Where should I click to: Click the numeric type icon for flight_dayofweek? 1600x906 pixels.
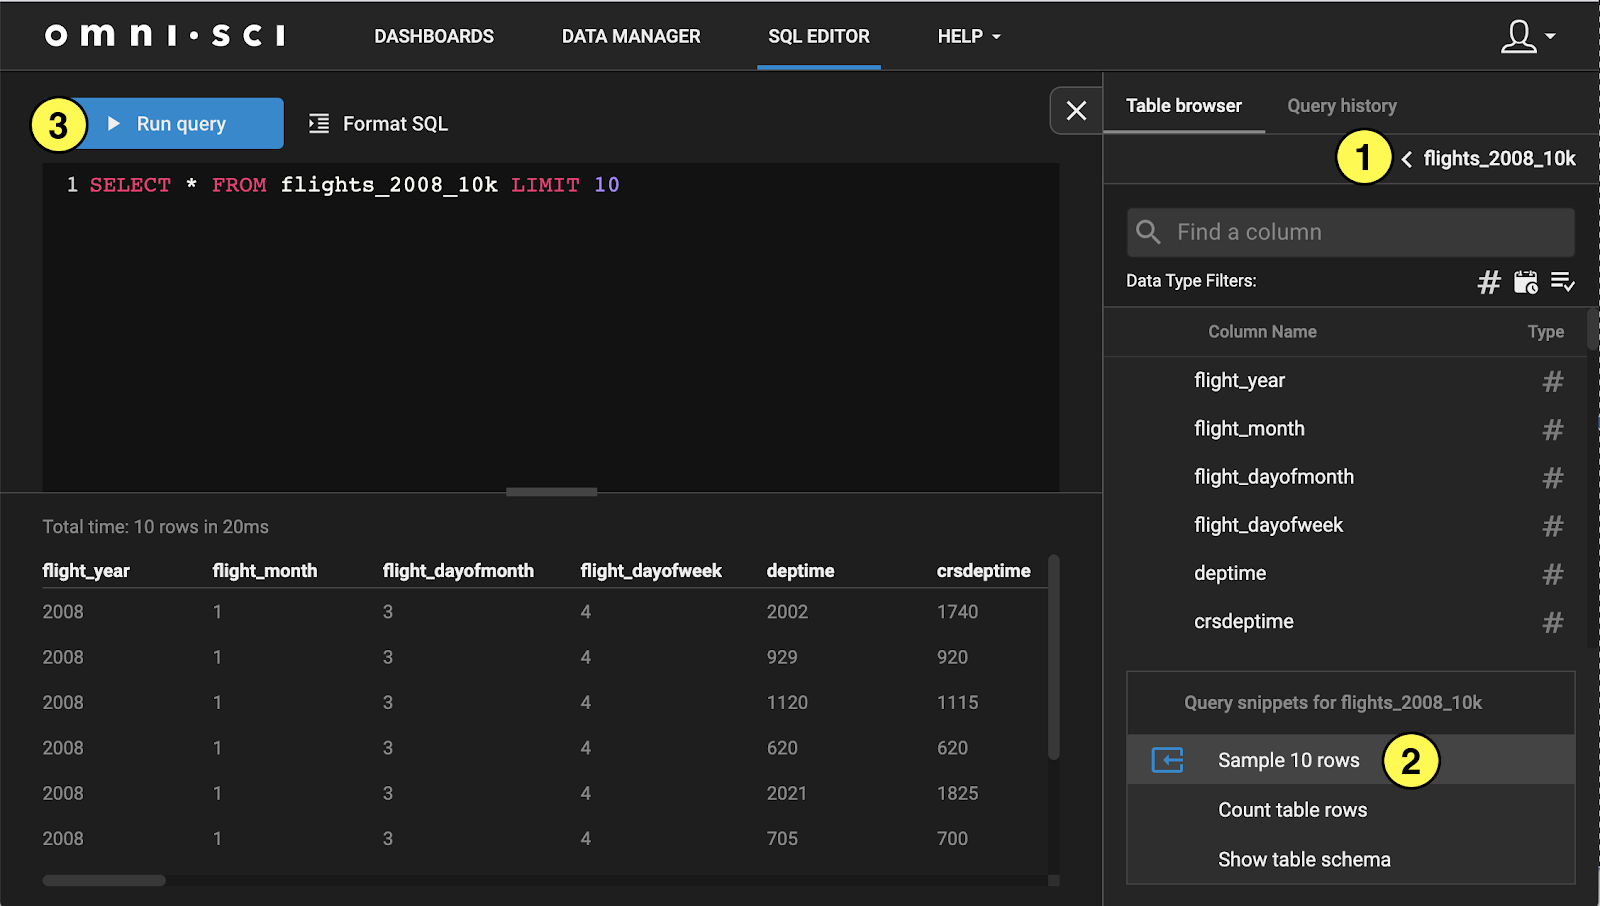tap(1552, 526)
